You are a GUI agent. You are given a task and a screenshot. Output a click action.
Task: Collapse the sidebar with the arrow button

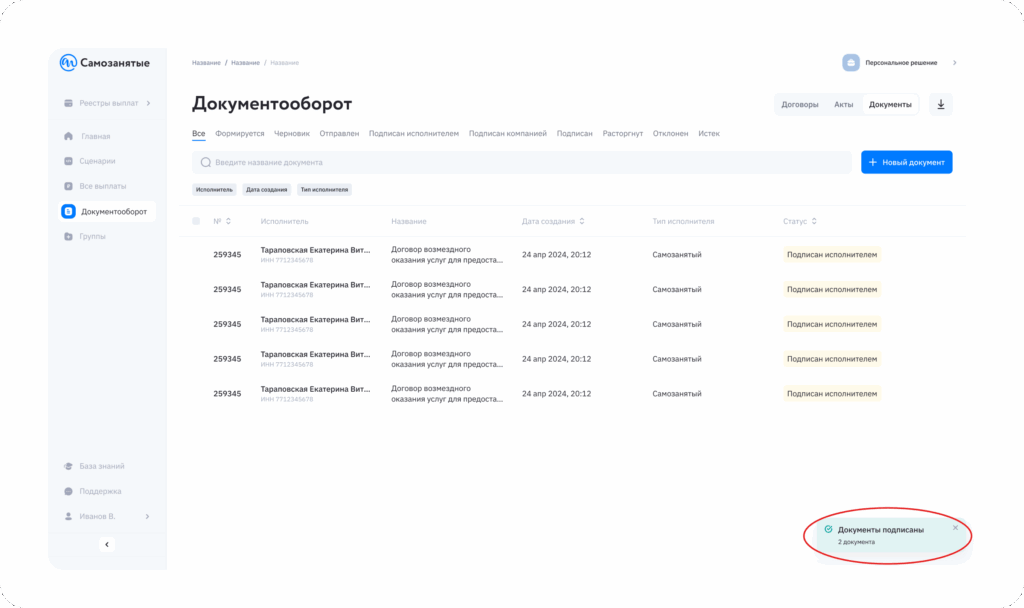click(x=108, y=544)
